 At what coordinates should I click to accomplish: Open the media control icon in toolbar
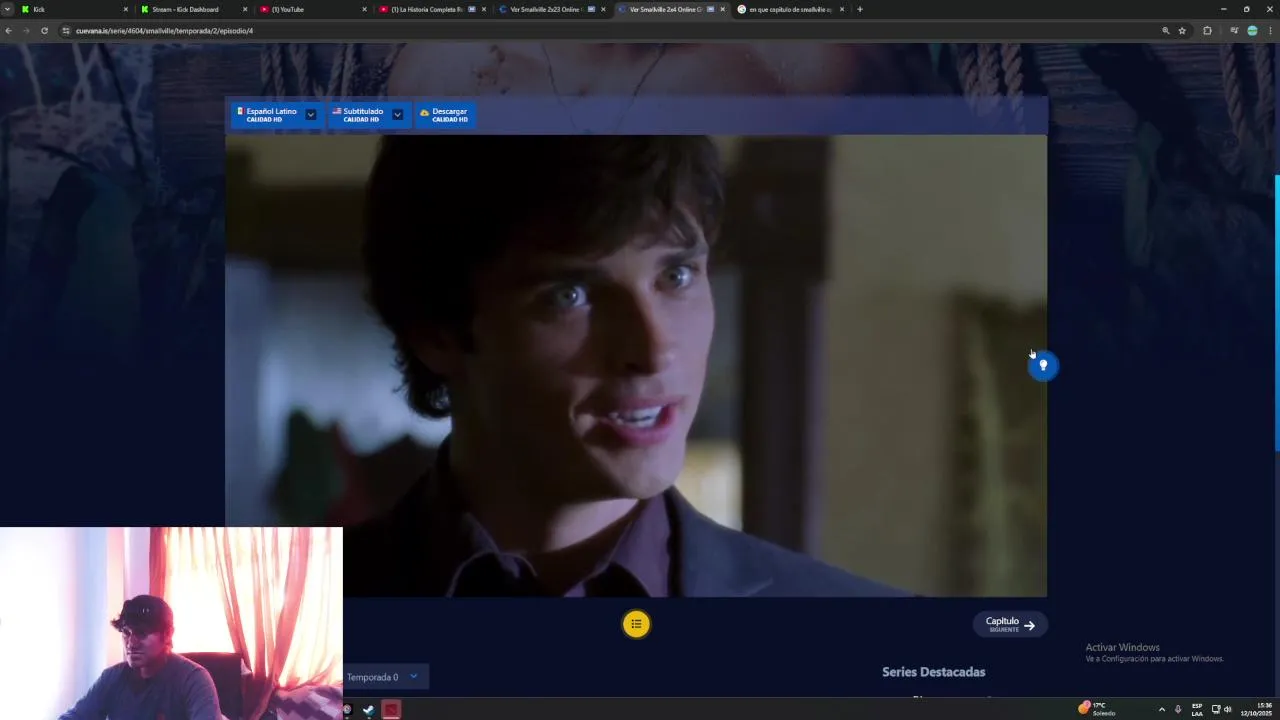pos(1234,31)
